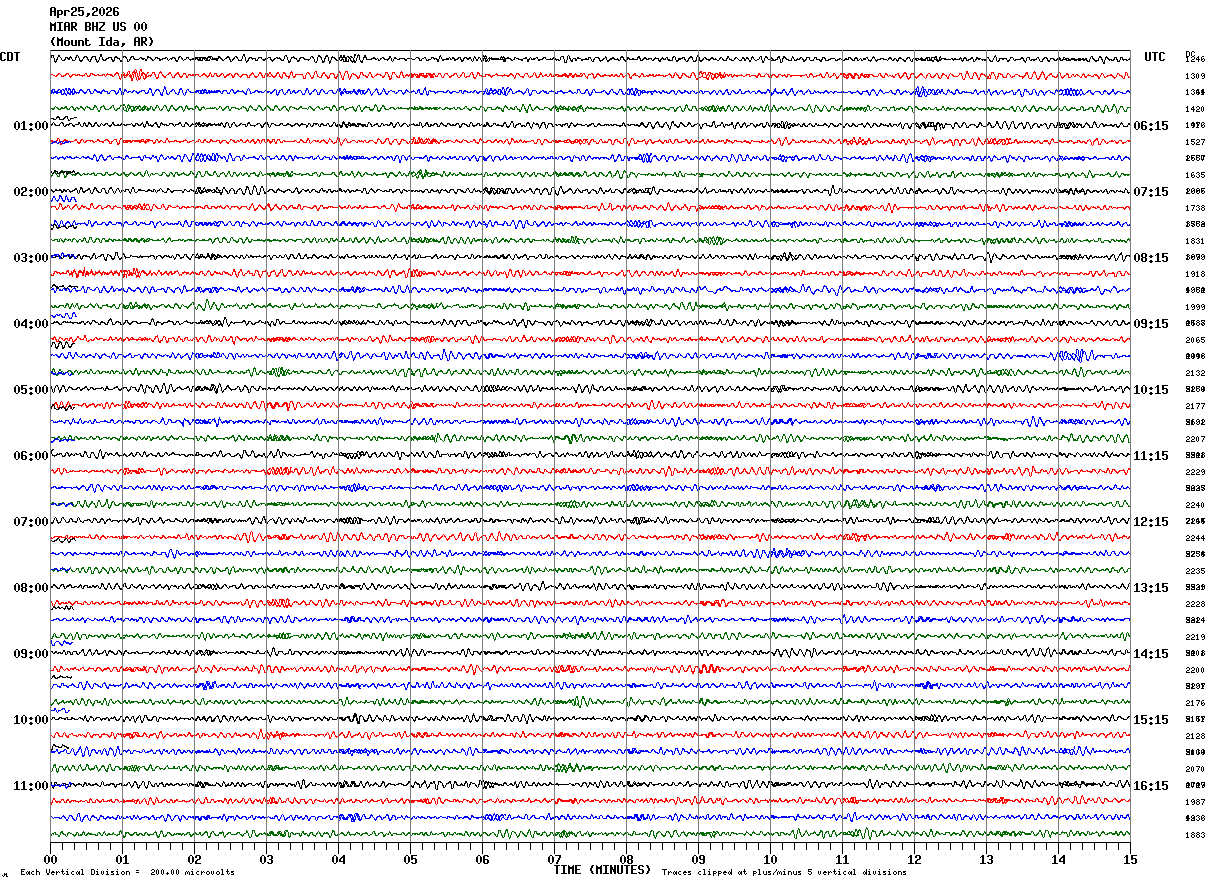The image size is (1210, 886).
Task: Select the station code 'MIAR BHZ US 00'
Action: 98,27
